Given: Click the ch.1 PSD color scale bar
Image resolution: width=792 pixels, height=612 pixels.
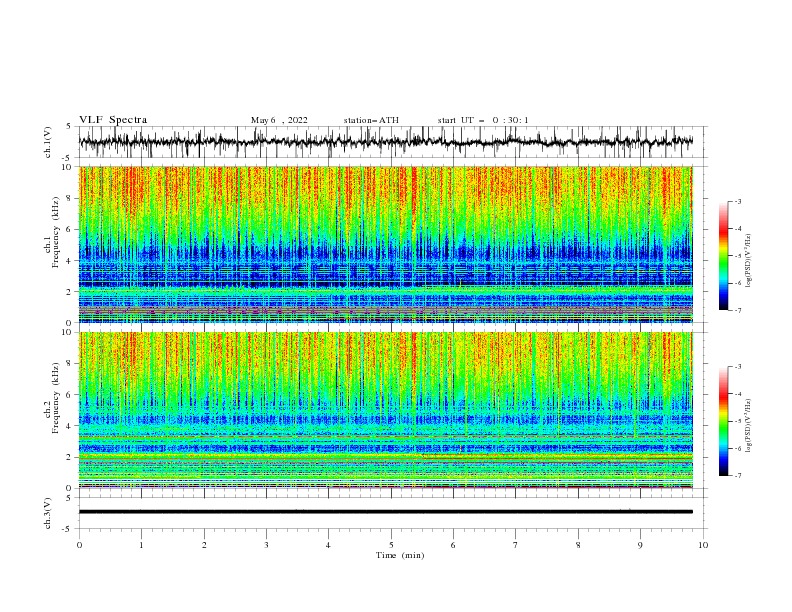Looking at the screenshot, I should [723, 256].
